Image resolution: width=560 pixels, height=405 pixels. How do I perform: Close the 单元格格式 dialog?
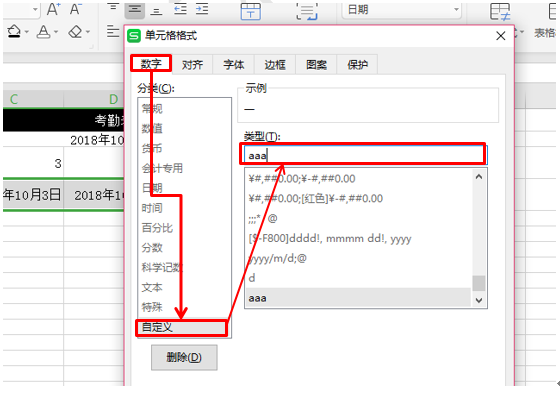pyautogui.click(x=501, y=36)
